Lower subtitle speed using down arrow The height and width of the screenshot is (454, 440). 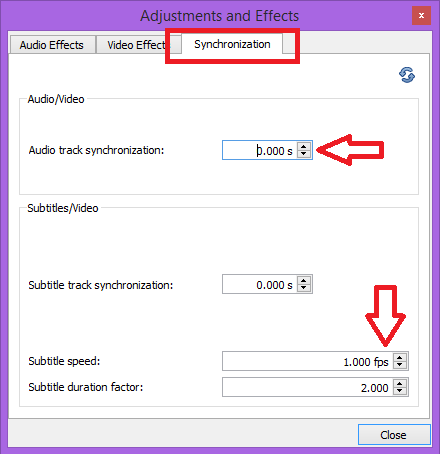(x=400, y=365)
